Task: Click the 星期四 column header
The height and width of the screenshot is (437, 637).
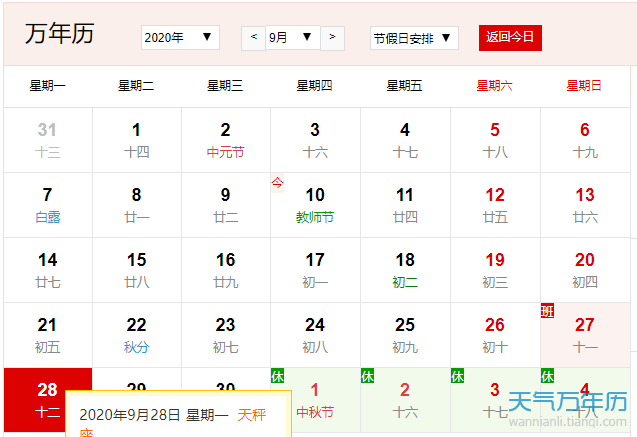Action: pos(314,86)
